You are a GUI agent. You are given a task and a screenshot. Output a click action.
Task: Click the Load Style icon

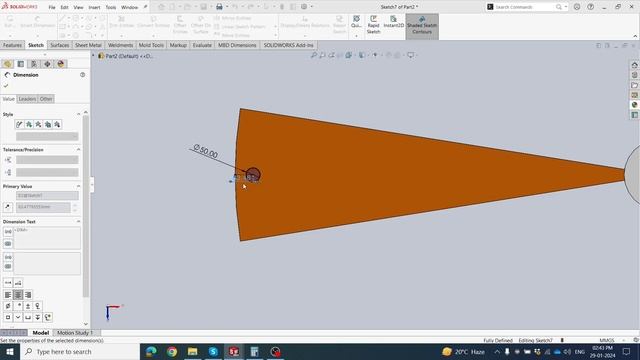(x=57, y=124)
